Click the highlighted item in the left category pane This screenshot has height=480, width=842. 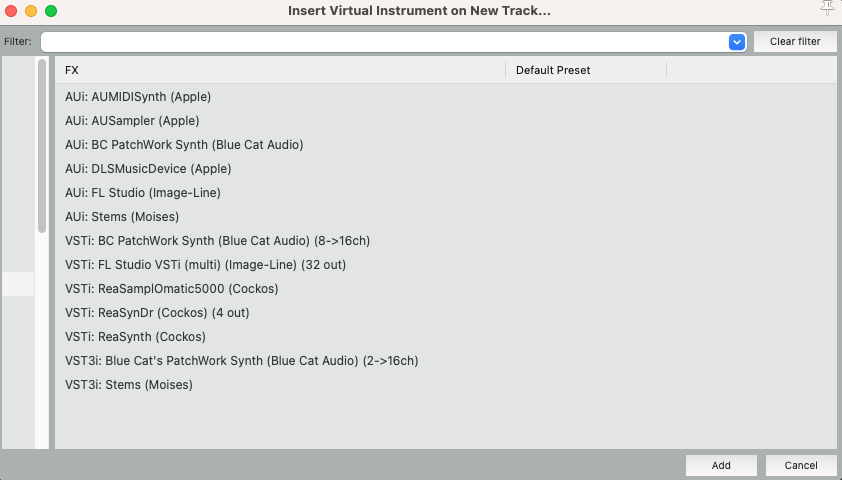pyautogui.click(x=18, y=284)
